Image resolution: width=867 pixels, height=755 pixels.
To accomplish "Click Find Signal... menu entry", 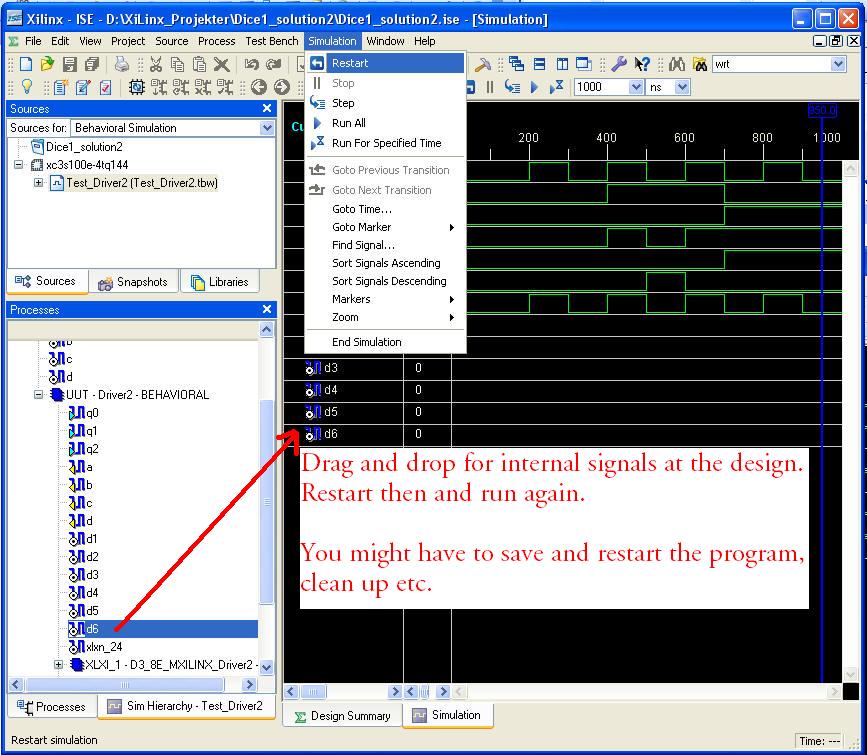I will pos(385,245).
